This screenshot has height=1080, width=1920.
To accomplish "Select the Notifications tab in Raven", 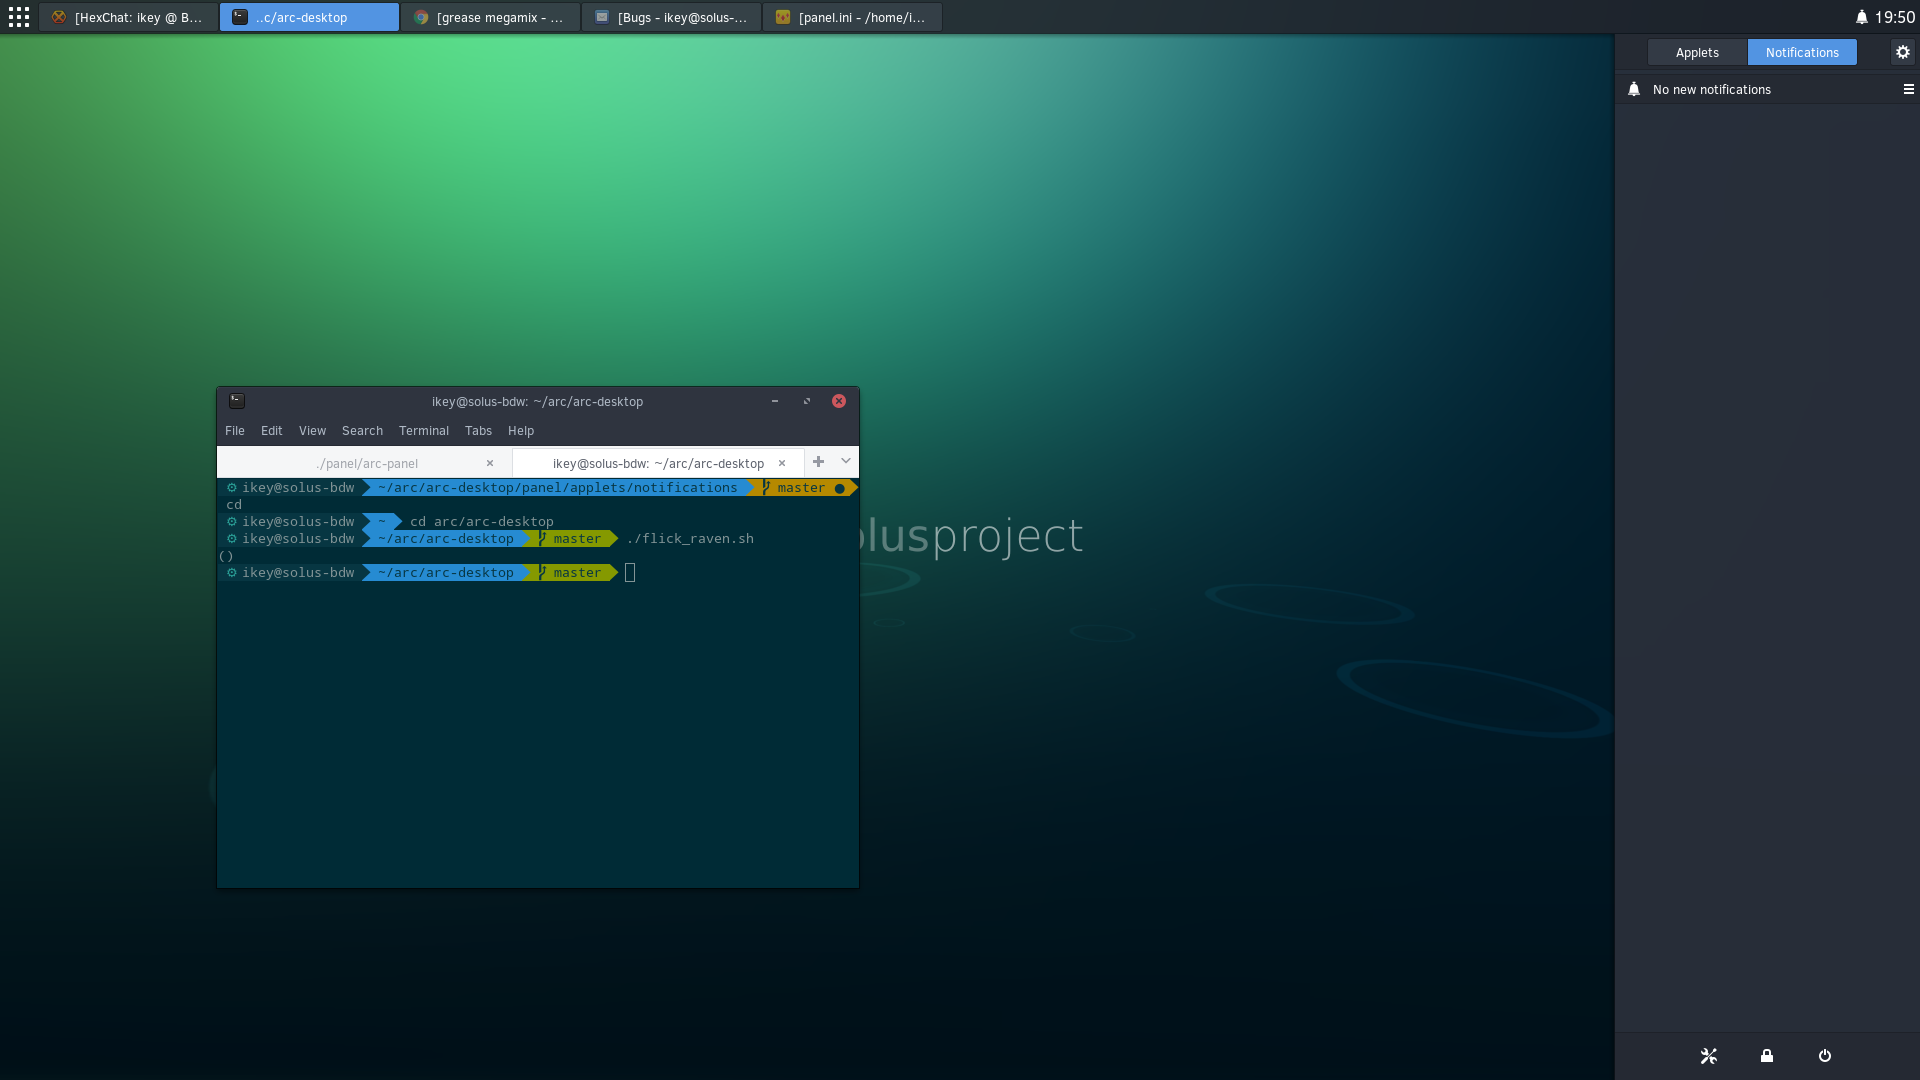I will coord(1802,52).
